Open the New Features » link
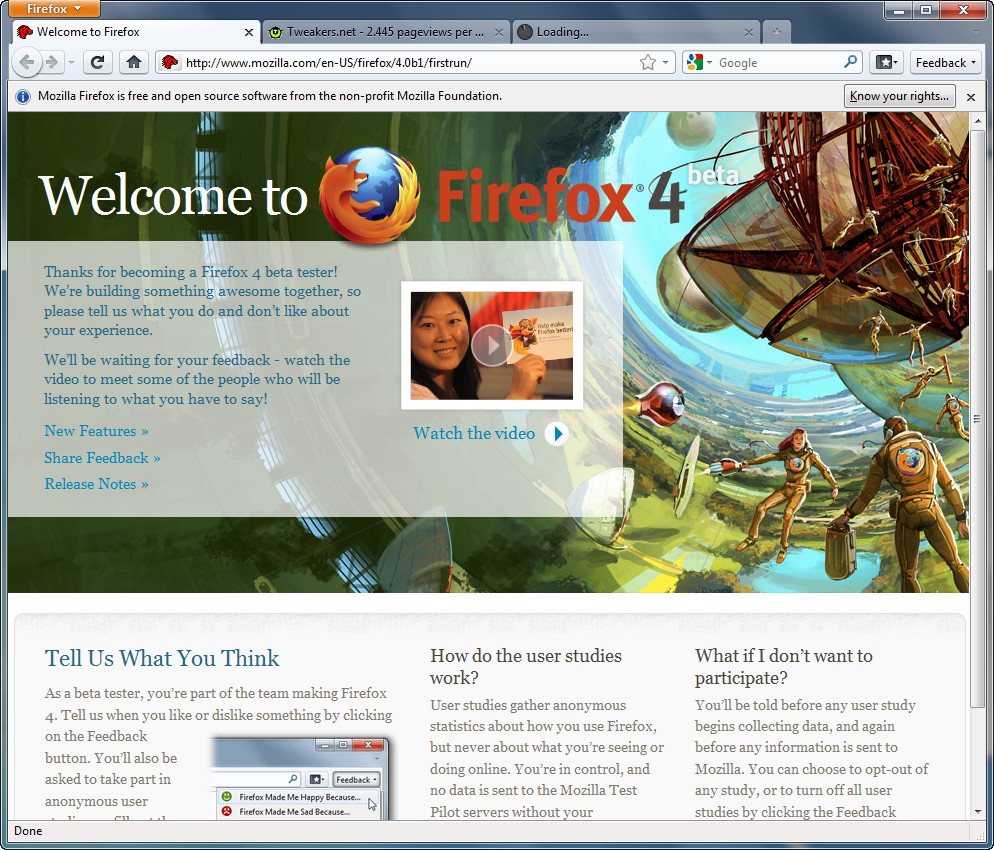Viewport: 994px width, 850px height. coord(96,431)
